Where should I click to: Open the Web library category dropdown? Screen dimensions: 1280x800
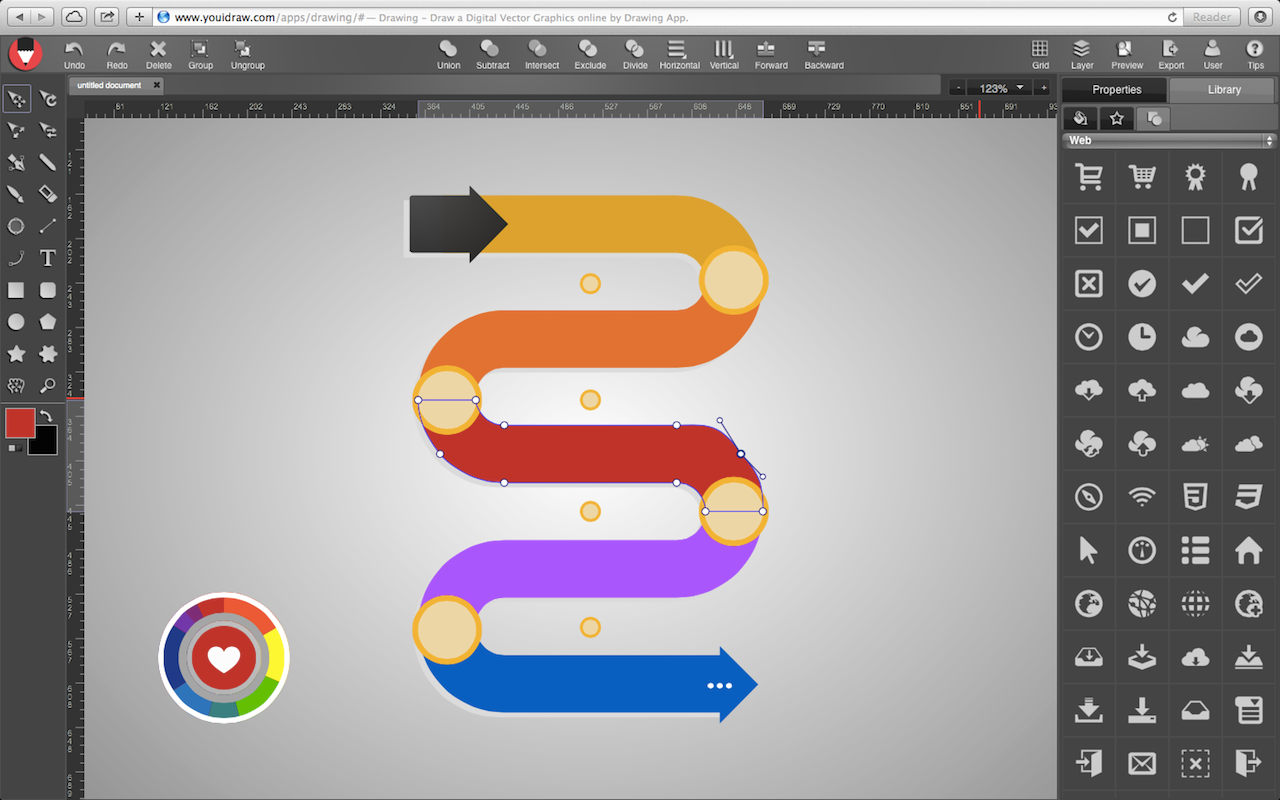pos(1166,140)
